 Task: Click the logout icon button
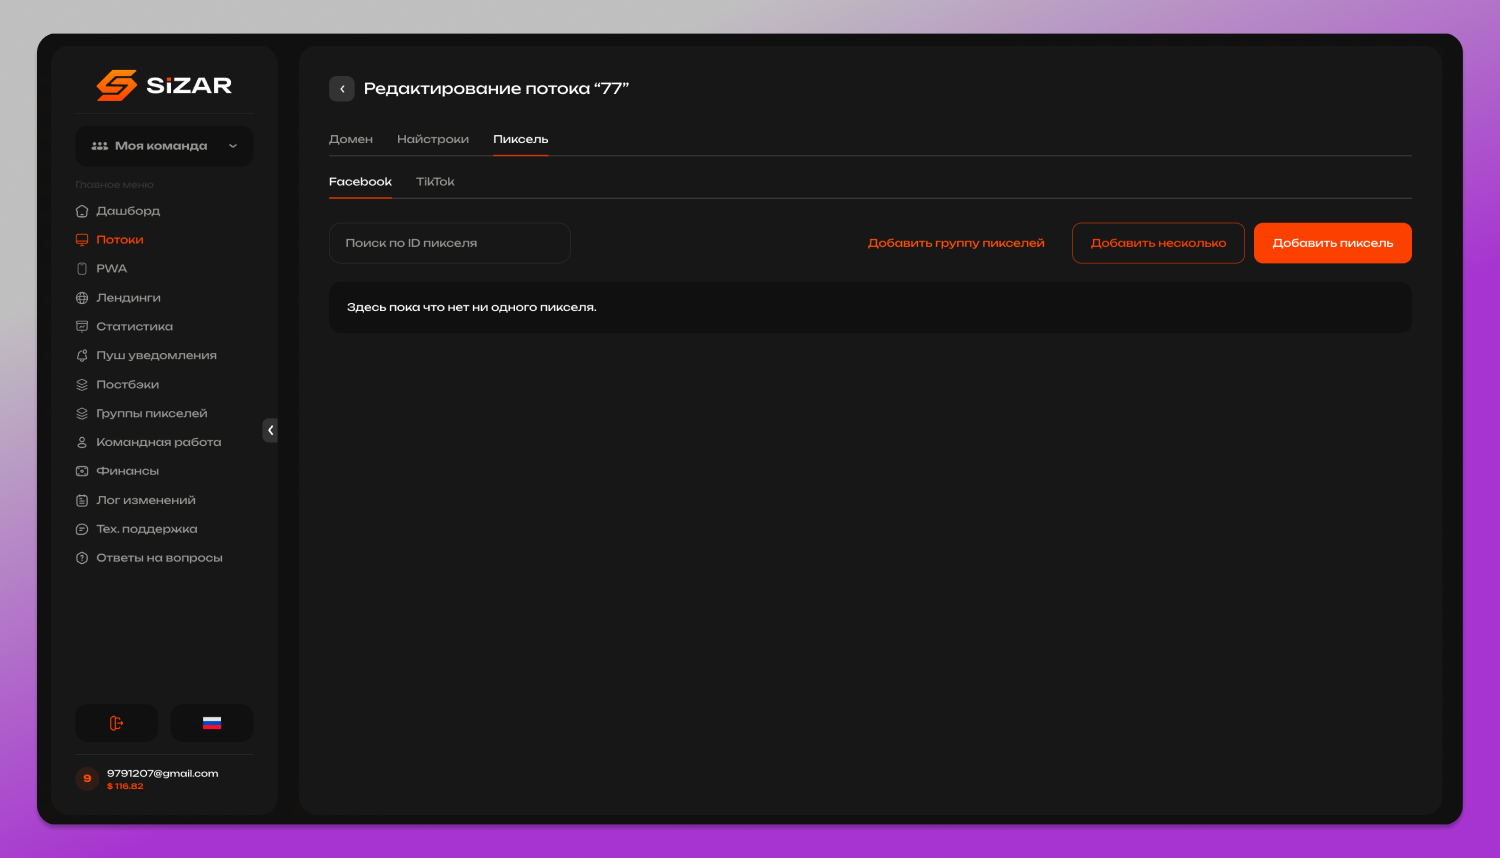tap(116, 723)
